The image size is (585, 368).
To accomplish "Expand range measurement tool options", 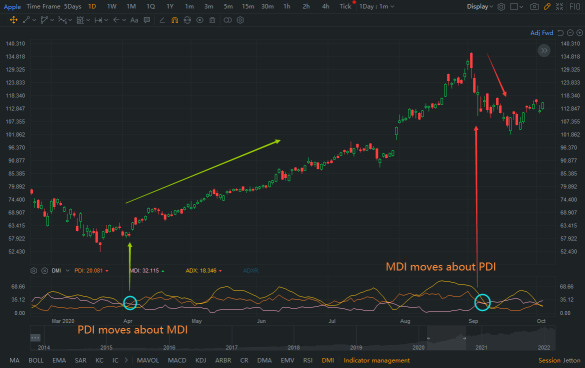I will tap(106, 20).
